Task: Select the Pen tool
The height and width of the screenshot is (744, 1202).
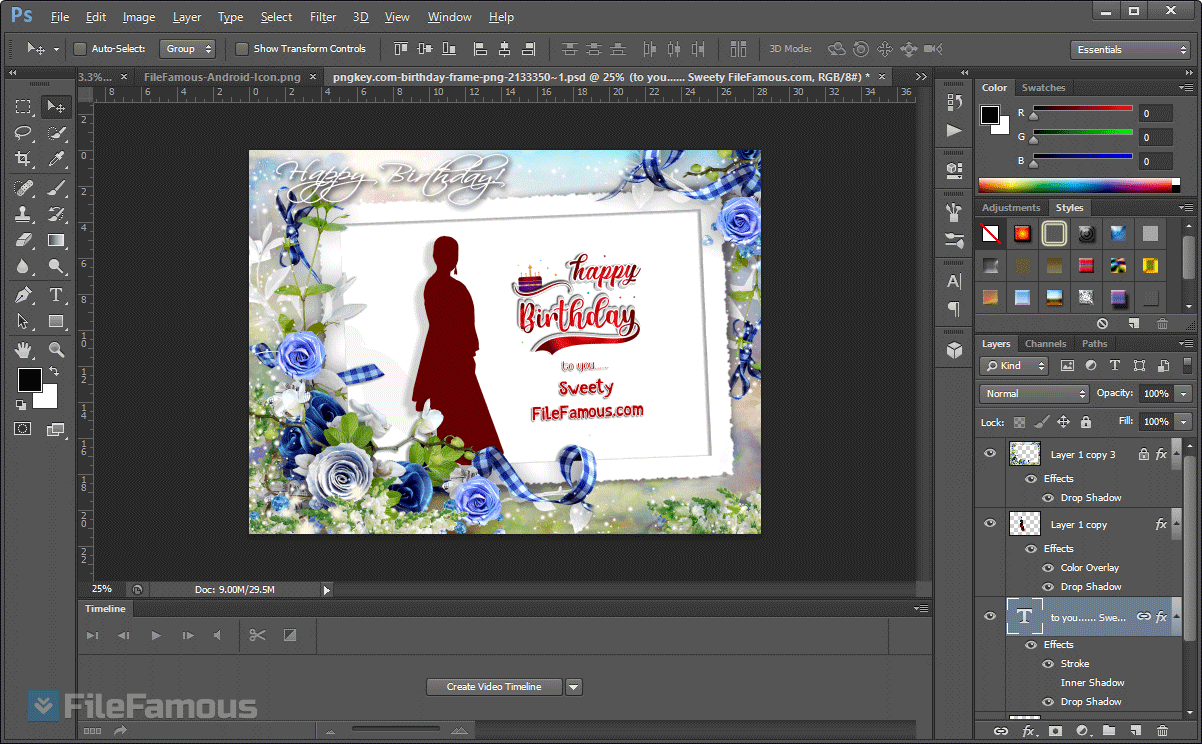Action: 24,295
